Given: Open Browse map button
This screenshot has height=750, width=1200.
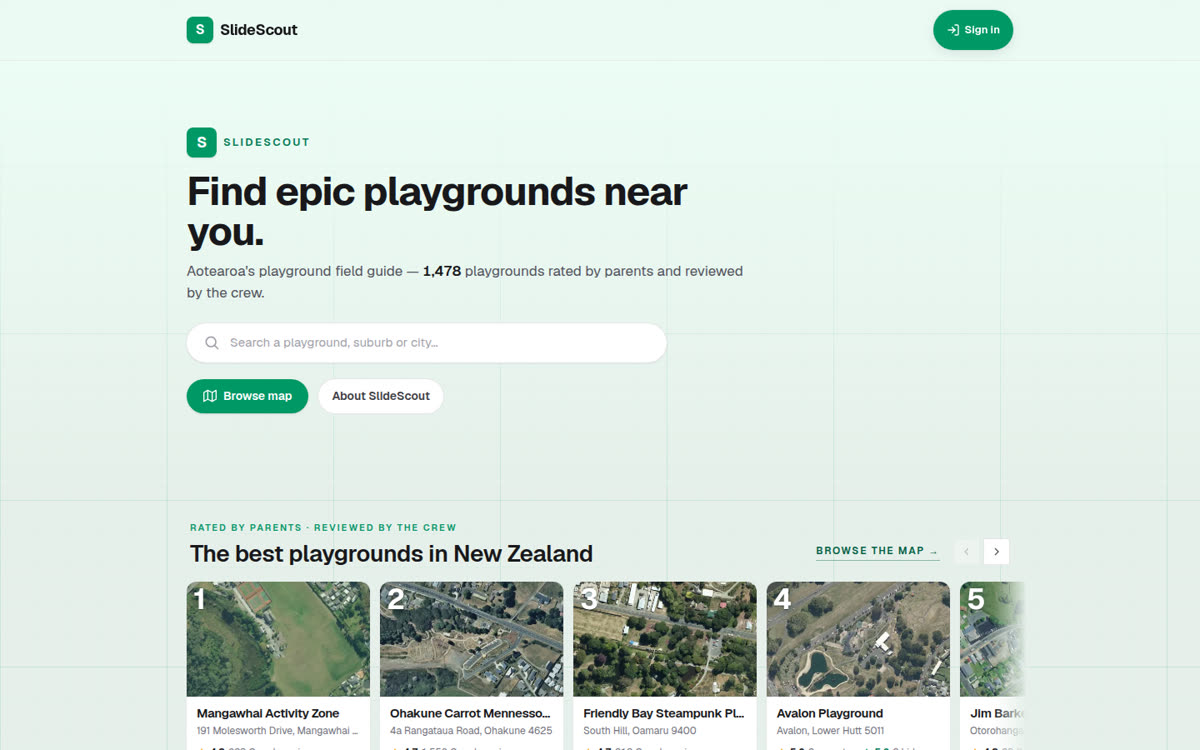Looking at the screenshot, I should pyautogui.click(x=247, y=396).
